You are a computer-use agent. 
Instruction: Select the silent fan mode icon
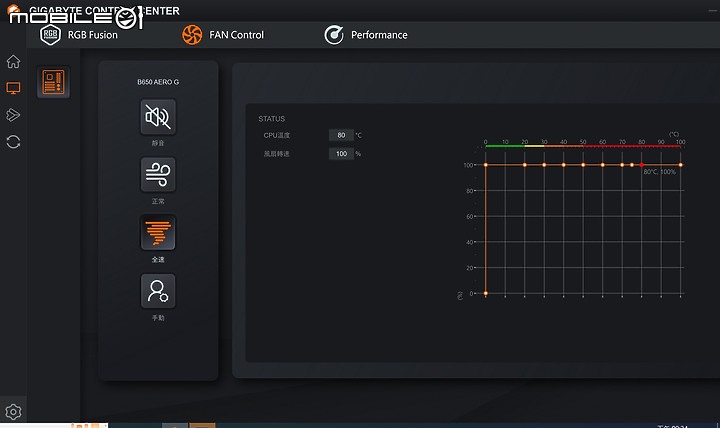(158, 117)
